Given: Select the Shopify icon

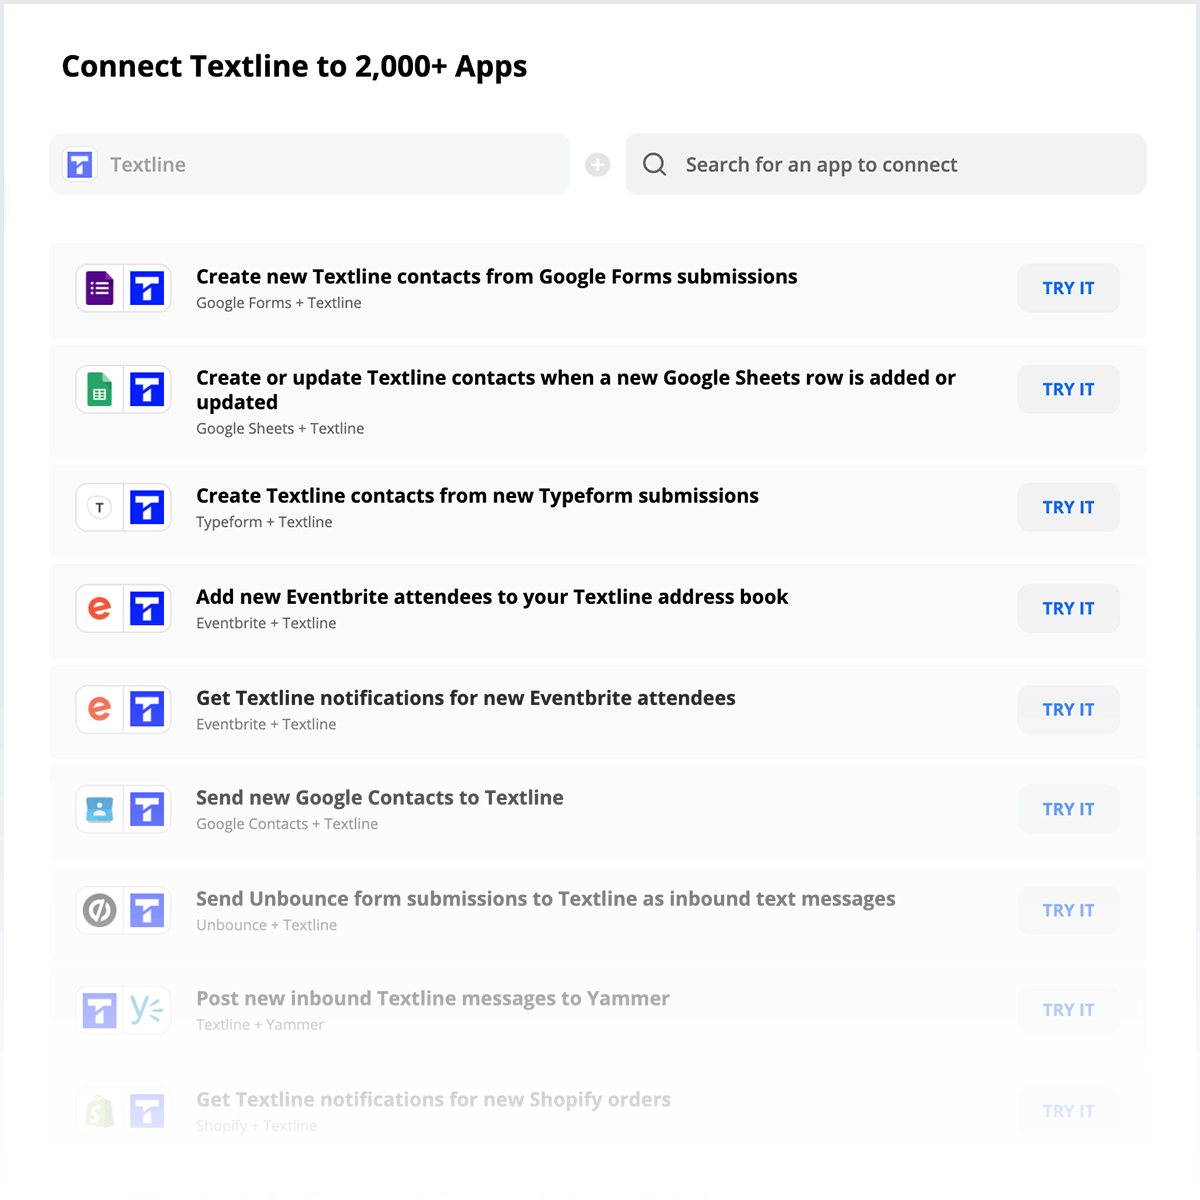Looking at the screenshot, I should click(98, 1110).
